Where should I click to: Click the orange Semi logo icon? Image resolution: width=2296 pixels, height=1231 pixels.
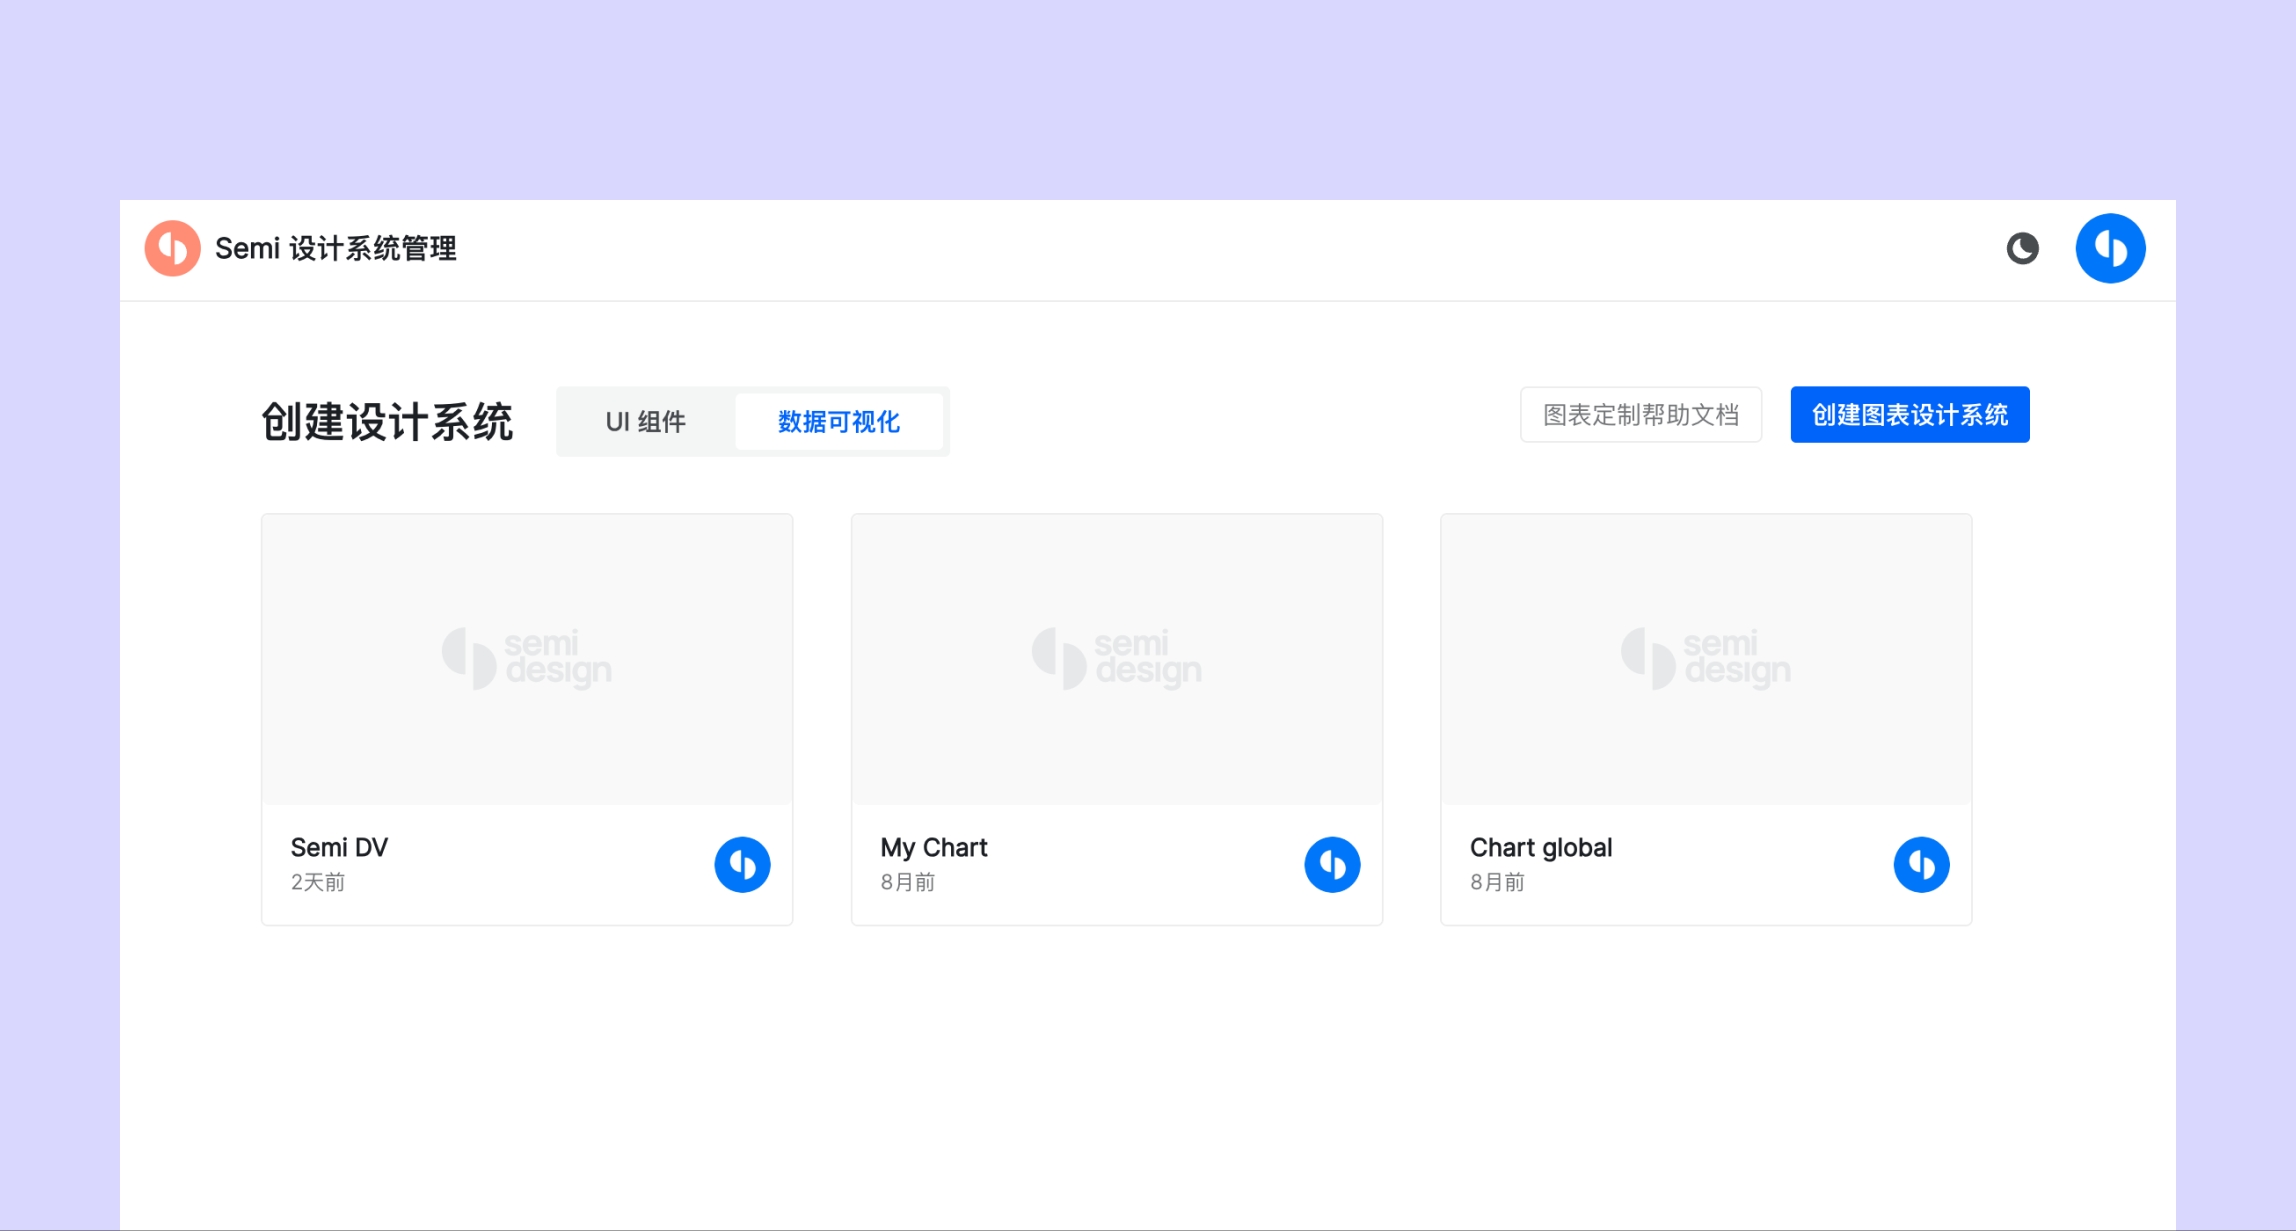(172, 248)
